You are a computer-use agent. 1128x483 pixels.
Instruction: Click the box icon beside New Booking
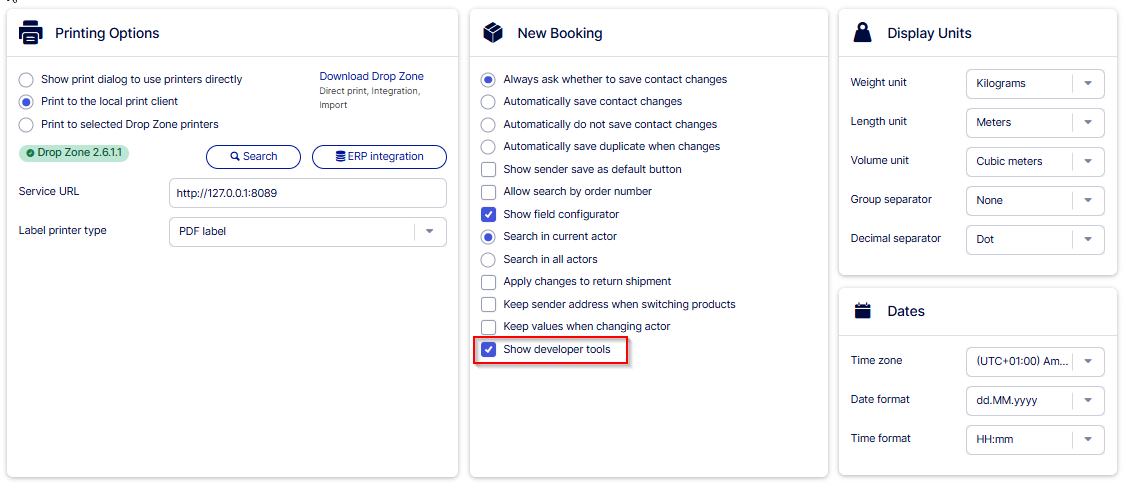(492, 33)
